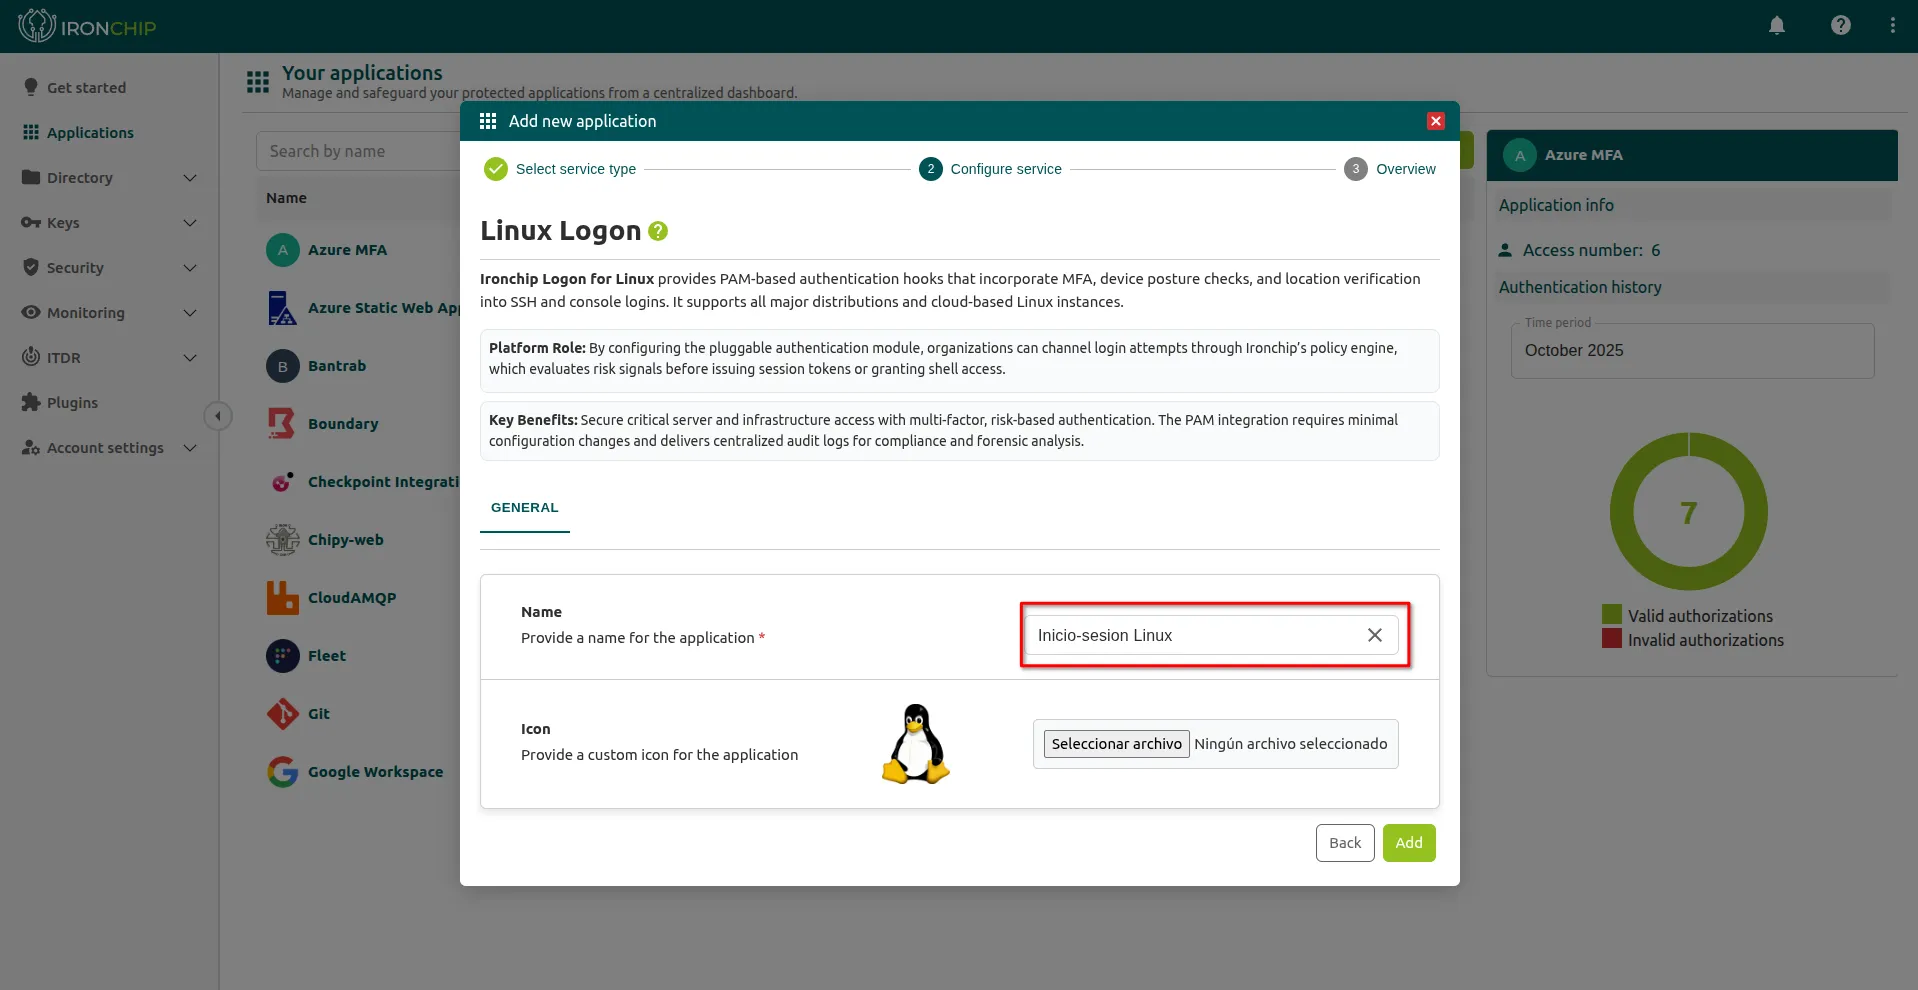Open the October 2025 time period selector
The width and height of the screenshot is (1918, 990).
pos(1692,351)
